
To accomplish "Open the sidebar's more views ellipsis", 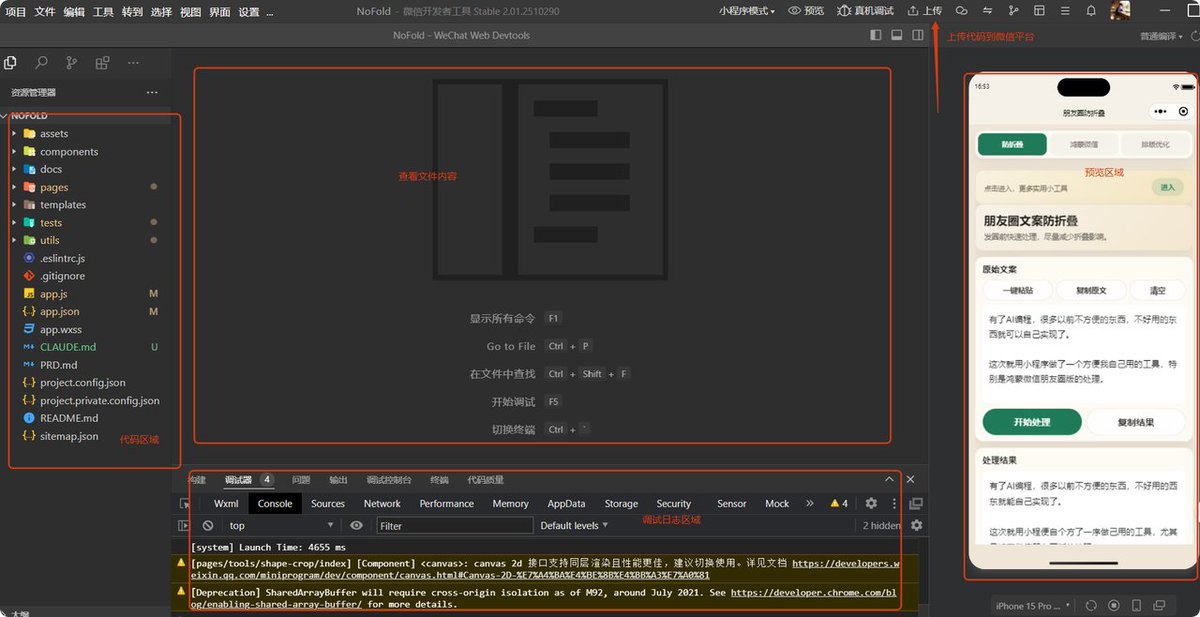I will 133,62.
